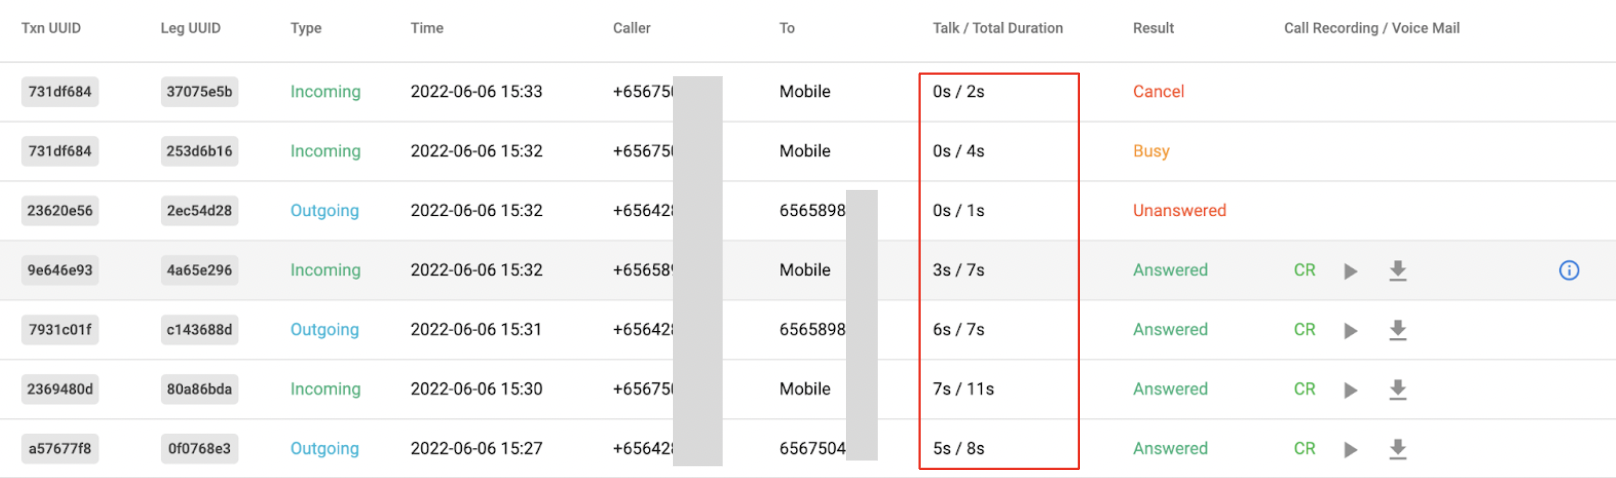Click Leg UUID badge 37075e5b
Viewport: 1616px width, 478px height.
point(199,92)
